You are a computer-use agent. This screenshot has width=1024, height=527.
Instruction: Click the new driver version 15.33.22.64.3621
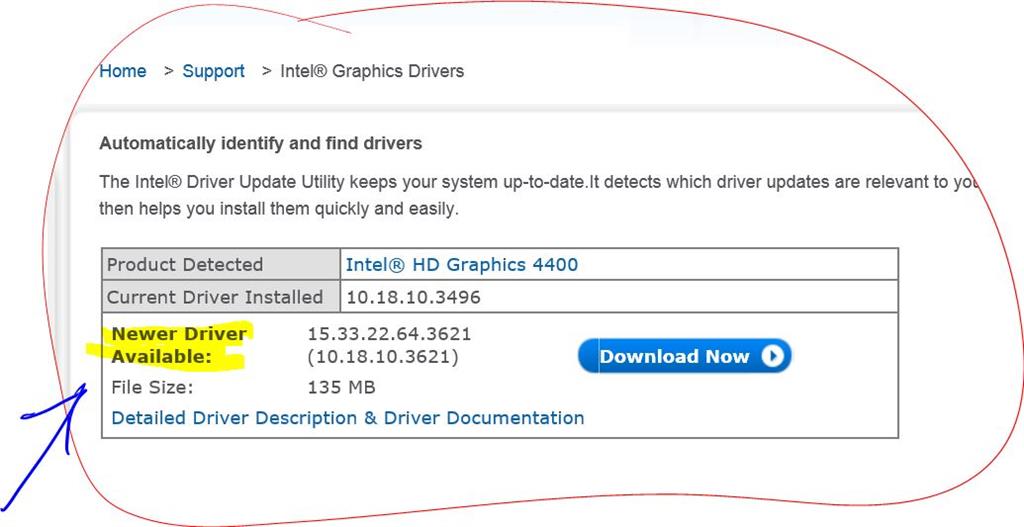point(389,334)
